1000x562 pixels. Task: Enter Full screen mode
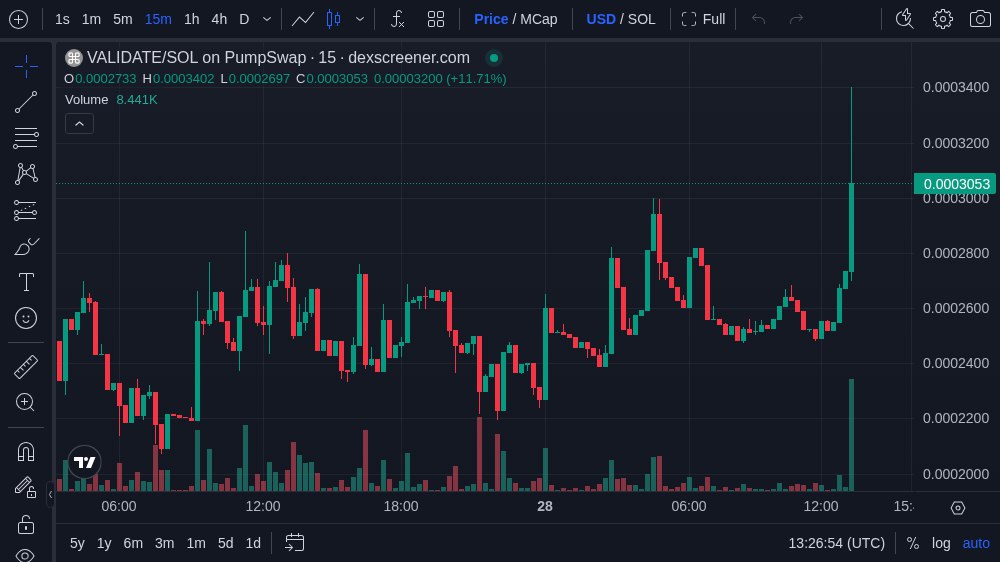[703, 19]
